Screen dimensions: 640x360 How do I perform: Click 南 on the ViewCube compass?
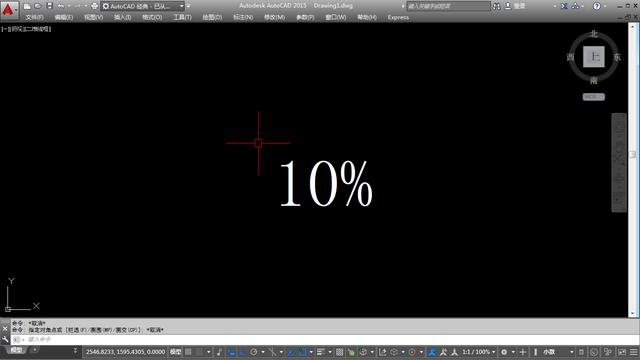click(x=593, y=80)
